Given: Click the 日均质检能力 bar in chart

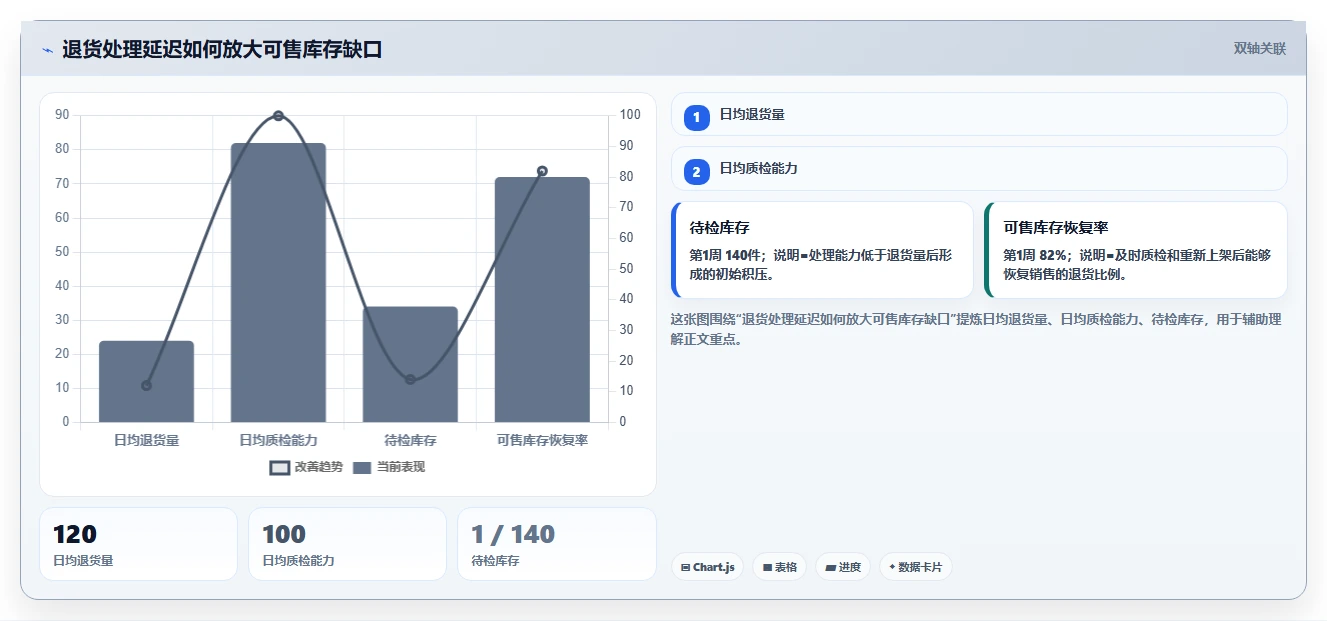Looking at the screenshot, I should (278, 282).
